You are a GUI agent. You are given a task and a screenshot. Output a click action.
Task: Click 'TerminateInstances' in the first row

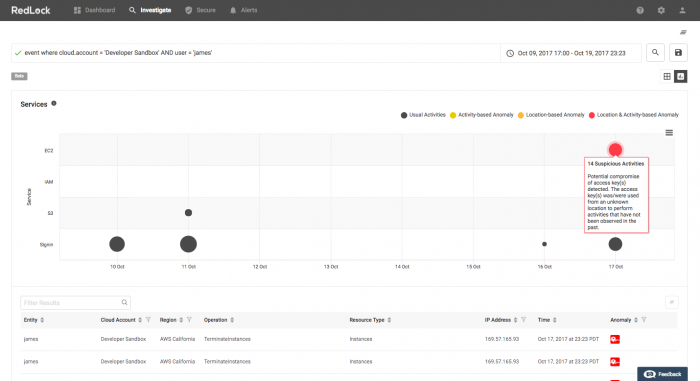227,339
